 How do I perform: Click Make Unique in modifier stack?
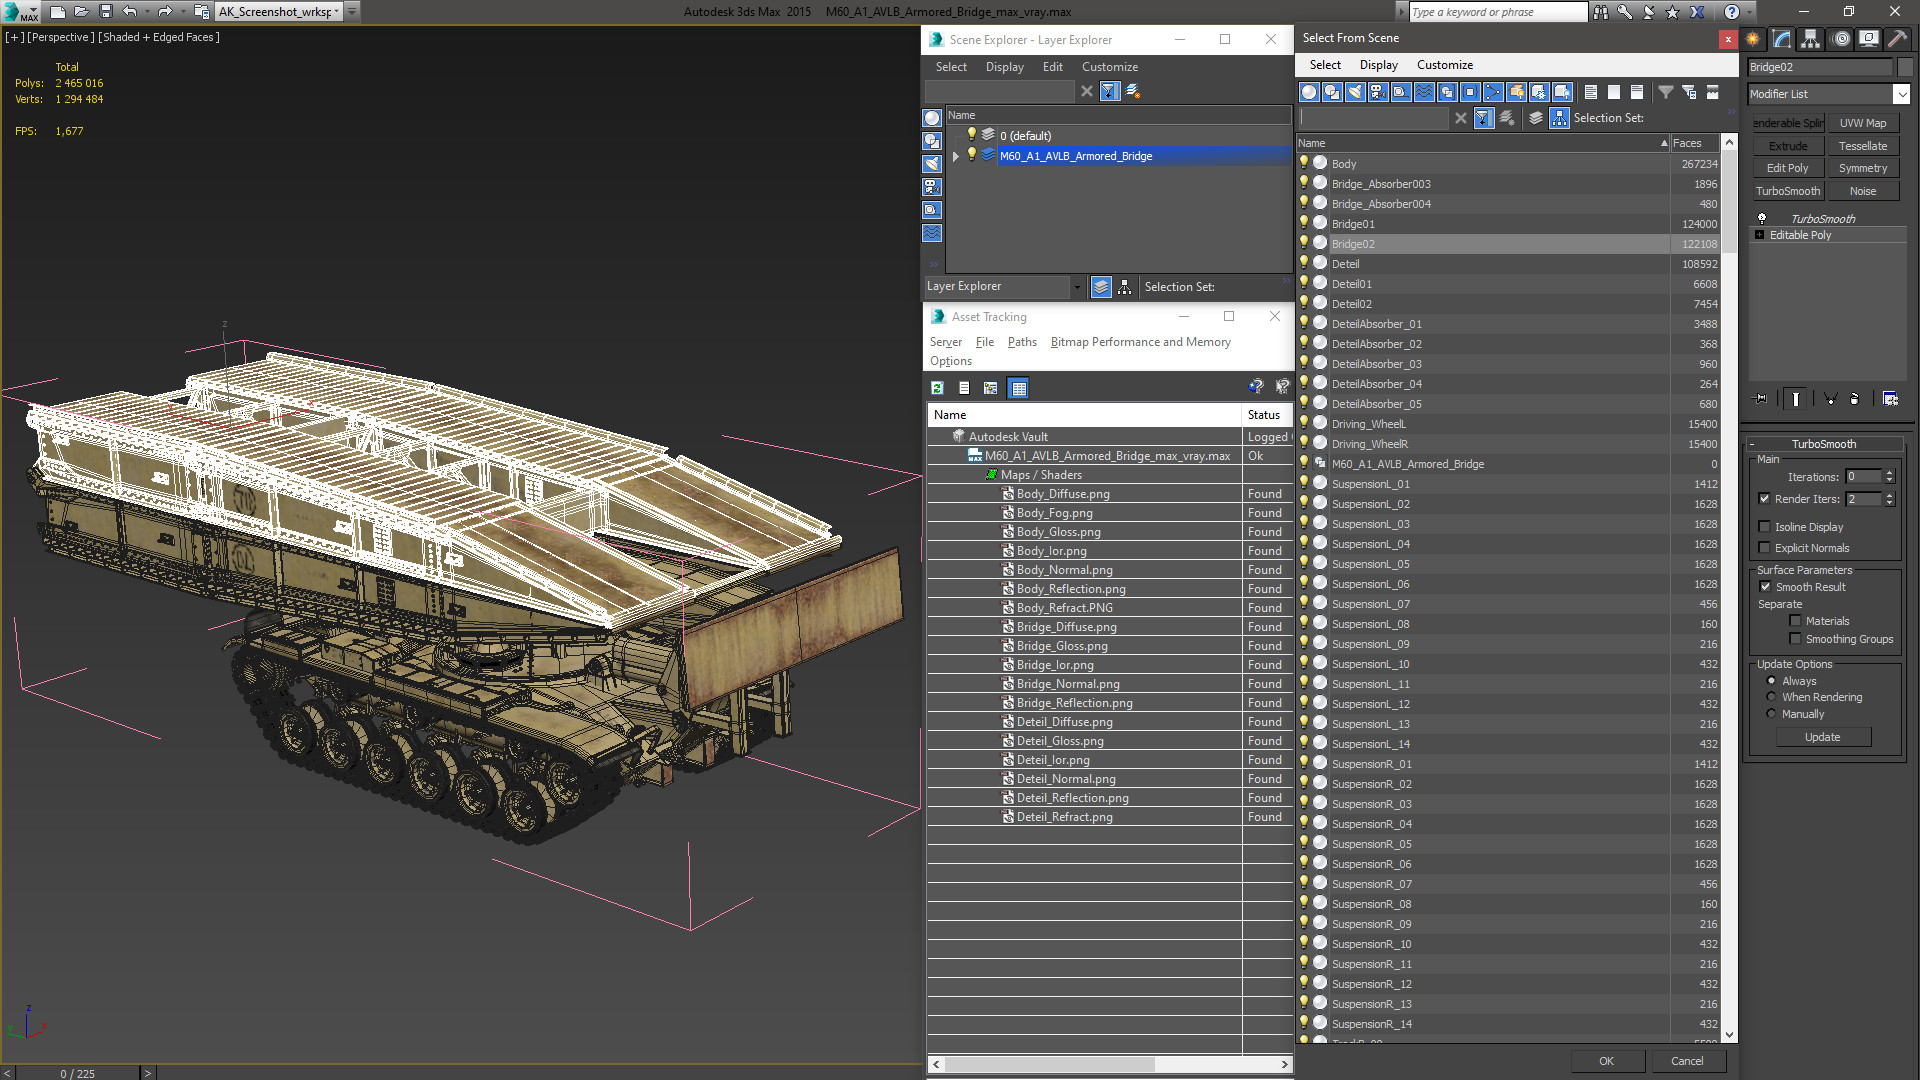click(x=1830, y=398)
